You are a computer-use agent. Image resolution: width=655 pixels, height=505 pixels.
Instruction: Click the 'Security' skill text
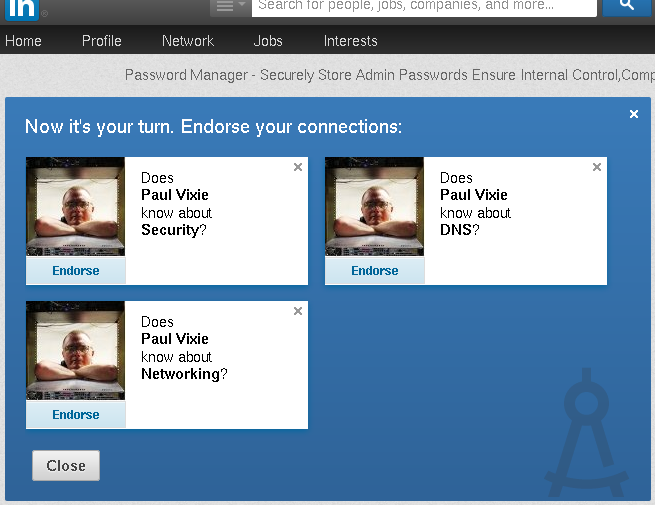pyautogui.click(x=170, y=230)
